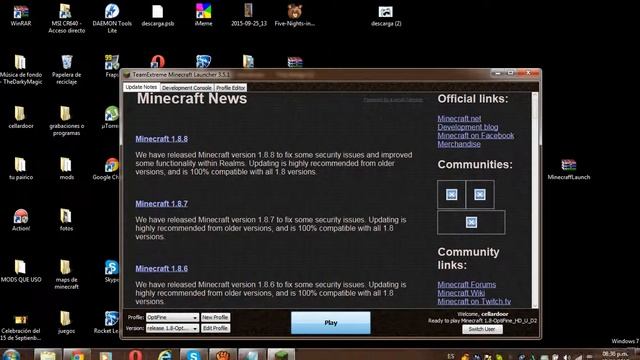Open the Minecraft 1.8.7 news link

(x=162, y=204)
